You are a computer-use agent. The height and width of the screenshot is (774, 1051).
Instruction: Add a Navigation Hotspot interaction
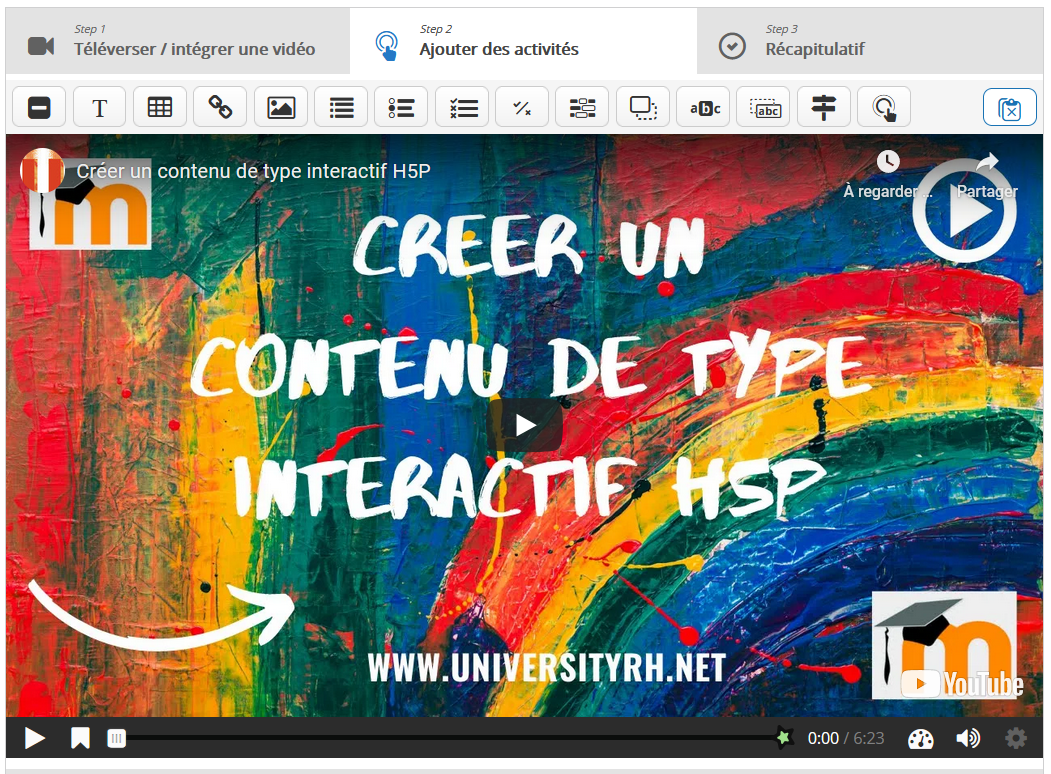(884, 107)
